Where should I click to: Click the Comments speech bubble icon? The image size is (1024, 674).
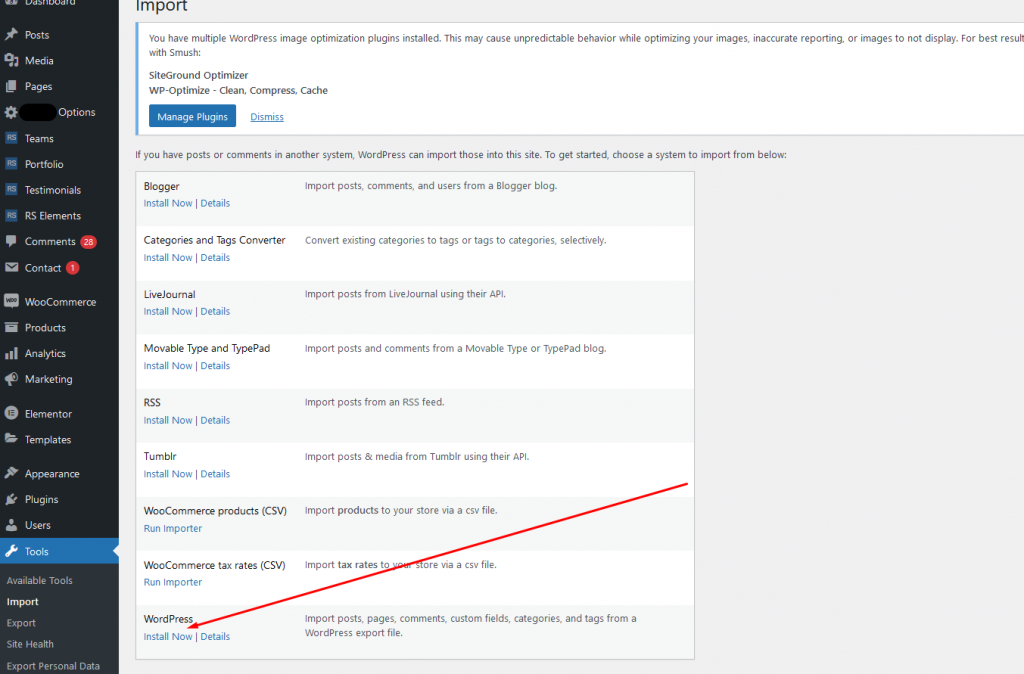pos(11,241)
